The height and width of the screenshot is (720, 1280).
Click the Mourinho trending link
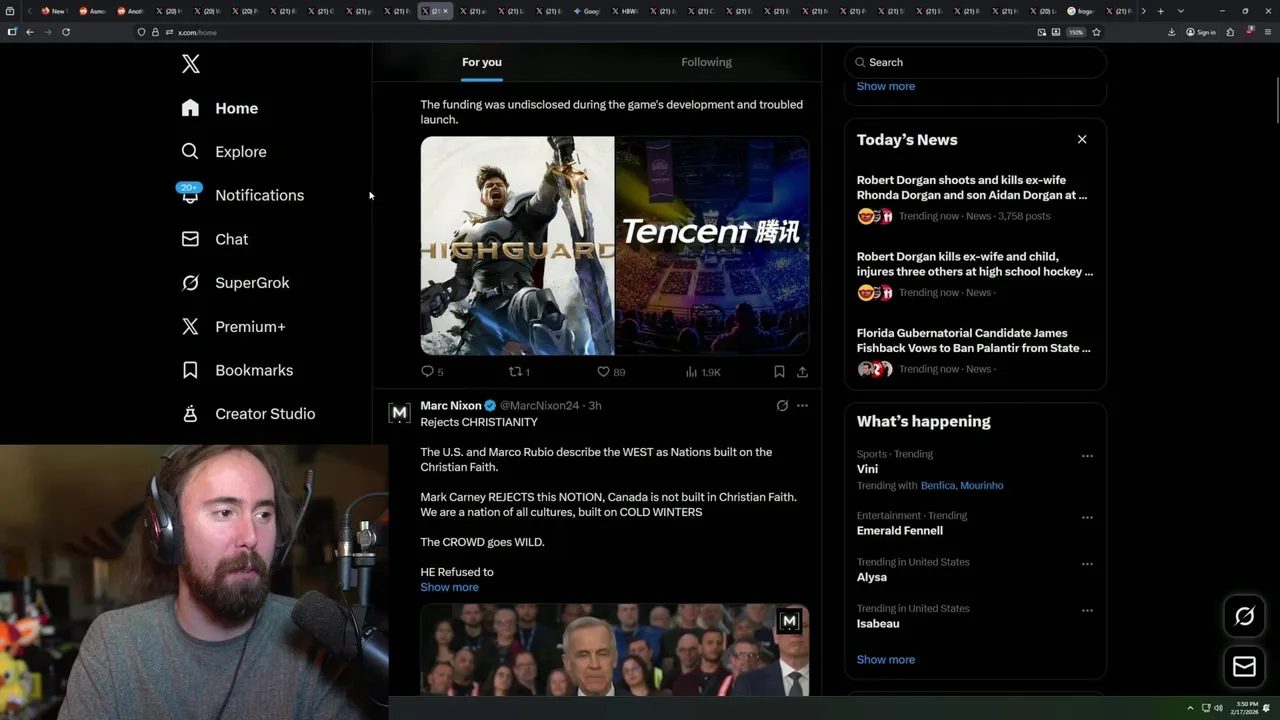tap(981, 486)
